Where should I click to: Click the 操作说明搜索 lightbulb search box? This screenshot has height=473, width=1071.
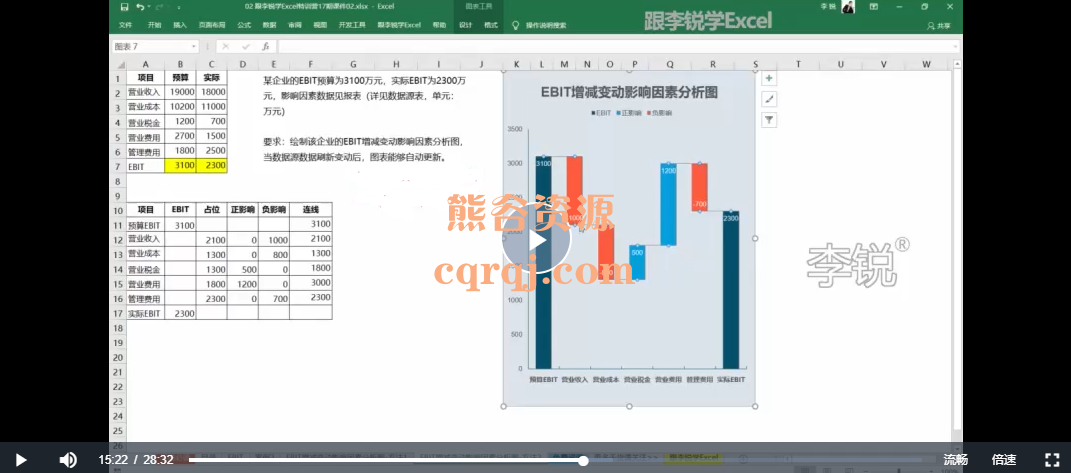(x=539, y=25)
